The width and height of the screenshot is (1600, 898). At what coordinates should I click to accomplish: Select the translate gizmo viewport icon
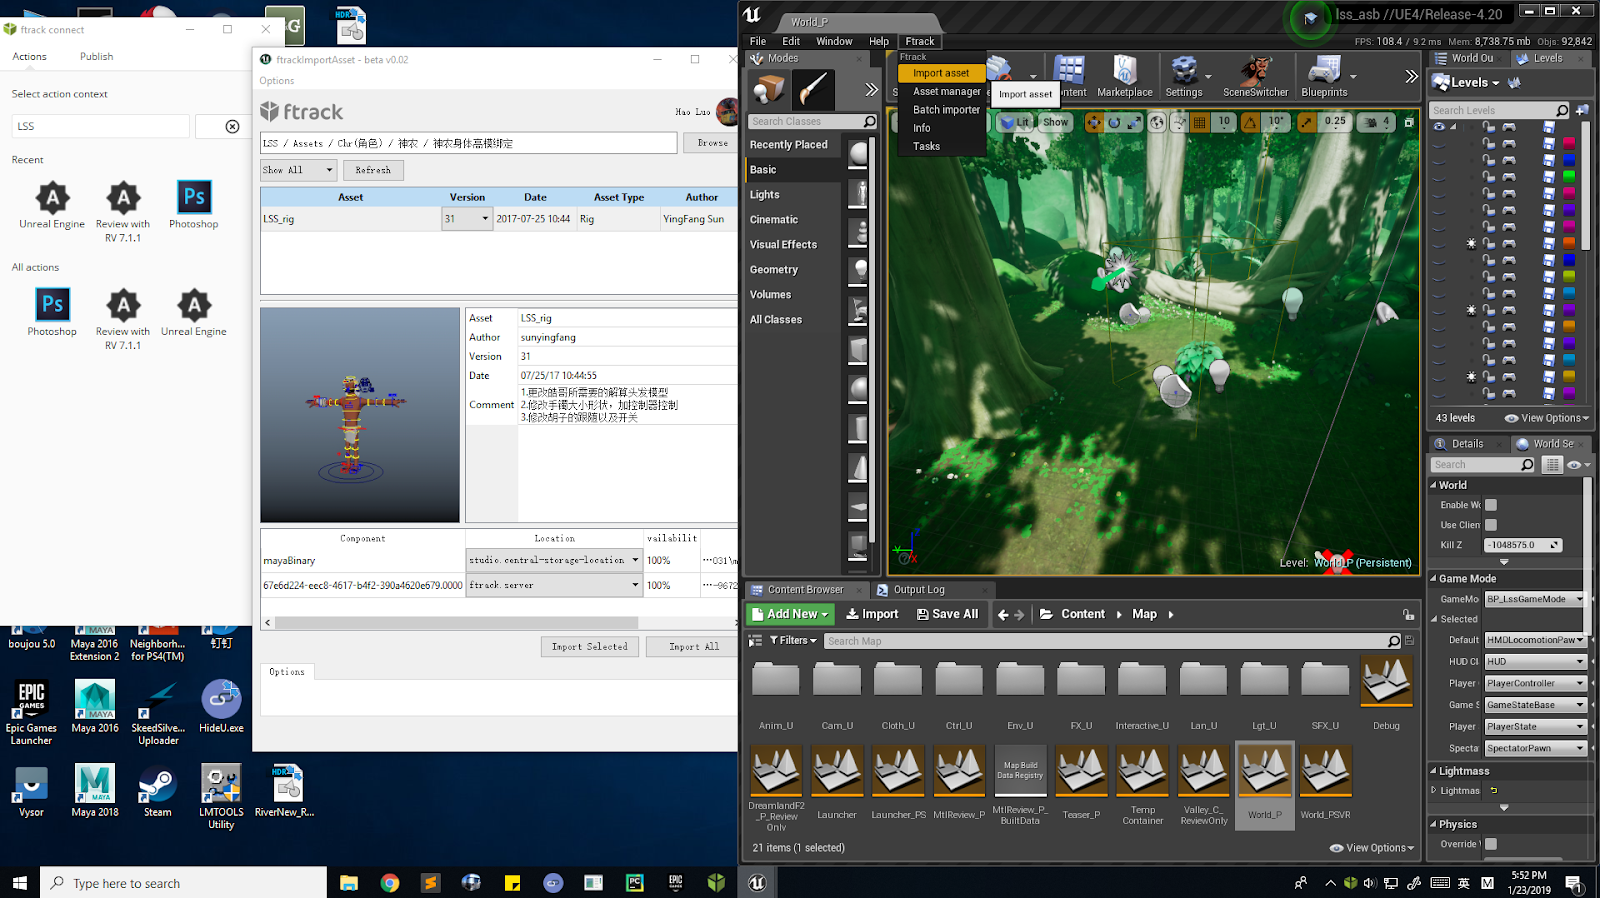pyautogui.click(x=1095, y=122)
